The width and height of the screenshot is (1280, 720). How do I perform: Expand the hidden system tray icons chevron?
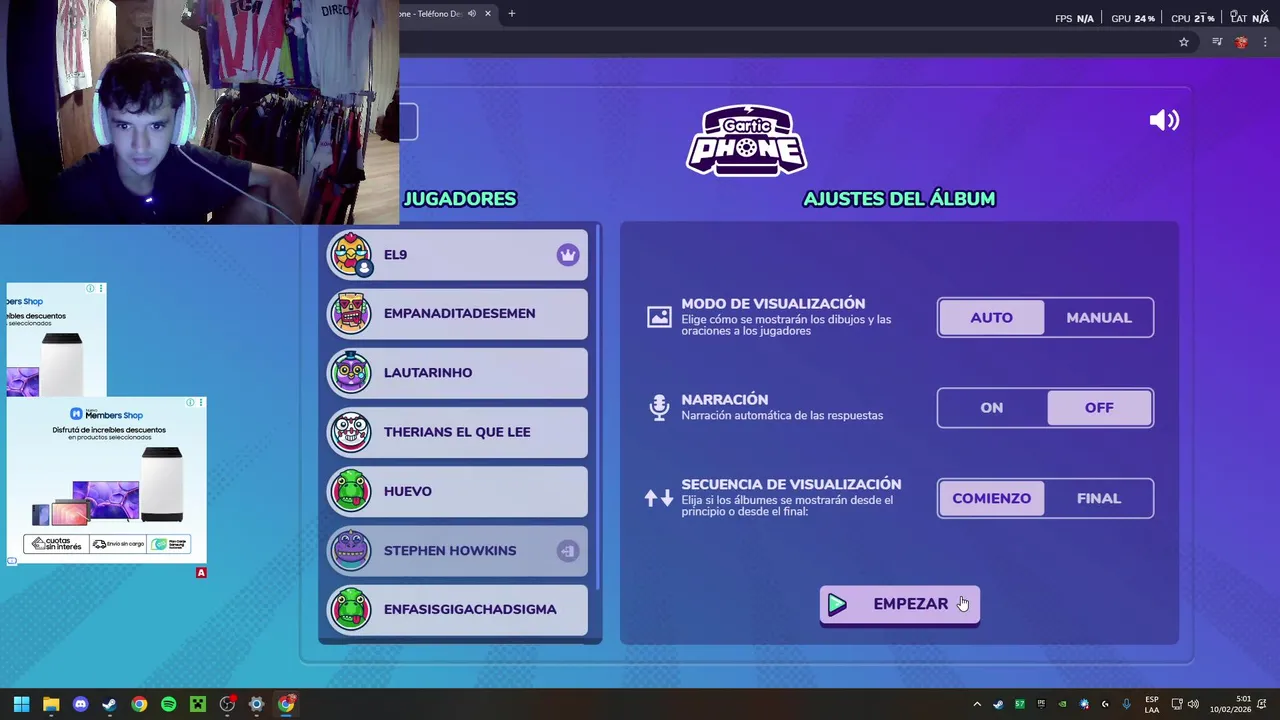click(x=977, y=704)
